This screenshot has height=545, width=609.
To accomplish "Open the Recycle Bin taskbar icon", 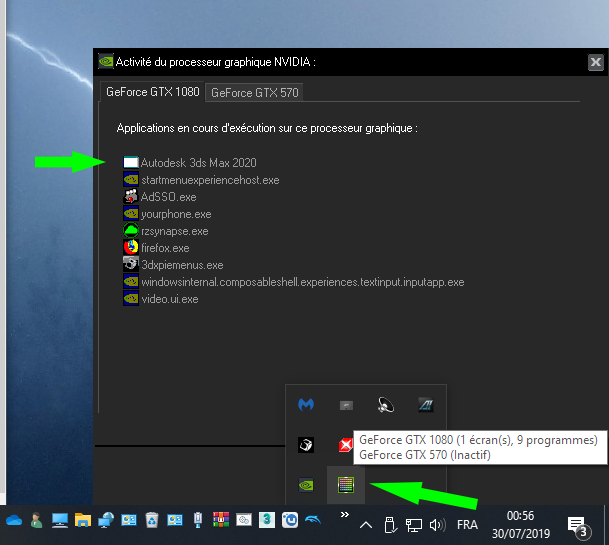I will 152,520.
